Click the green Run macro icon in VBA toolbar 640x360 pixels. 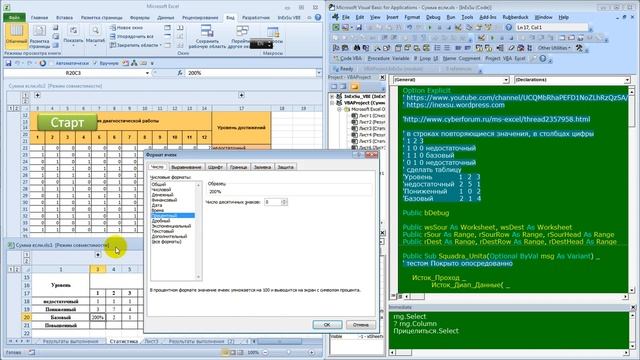[429, 27]
